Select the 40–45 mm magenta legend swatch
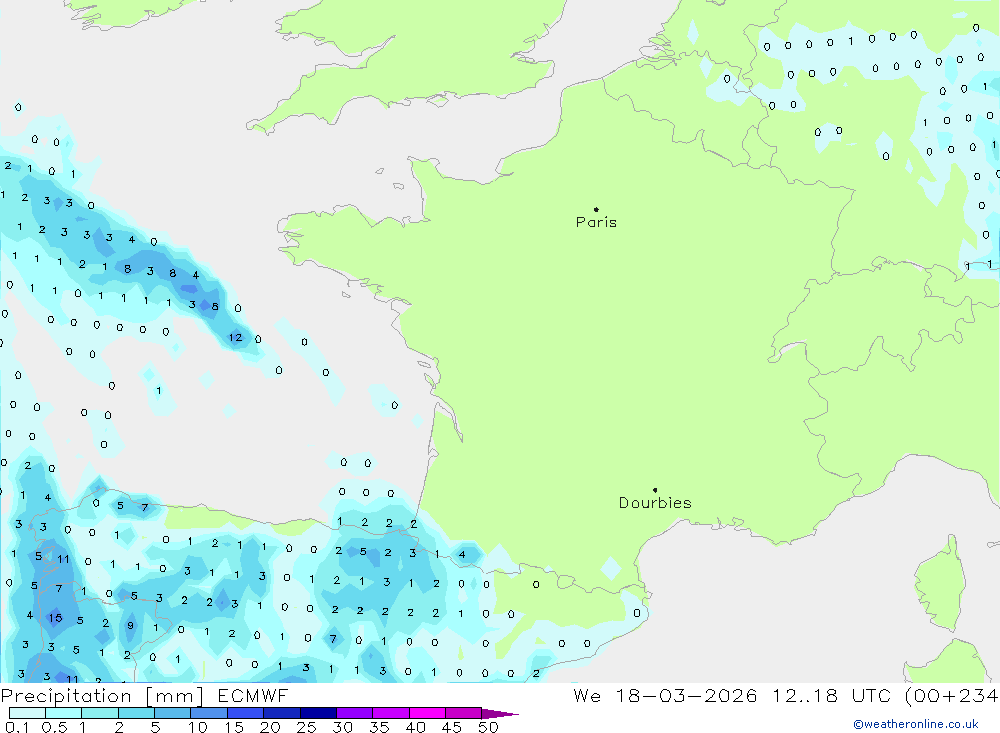 pyautogui.click(x=427, y=713)
